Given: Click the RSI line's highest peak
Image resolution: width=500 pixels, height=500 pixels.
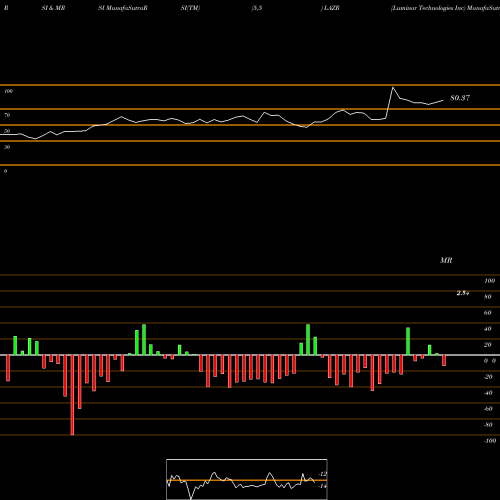Looking at the screenshot, I should (x=393, y=88).
